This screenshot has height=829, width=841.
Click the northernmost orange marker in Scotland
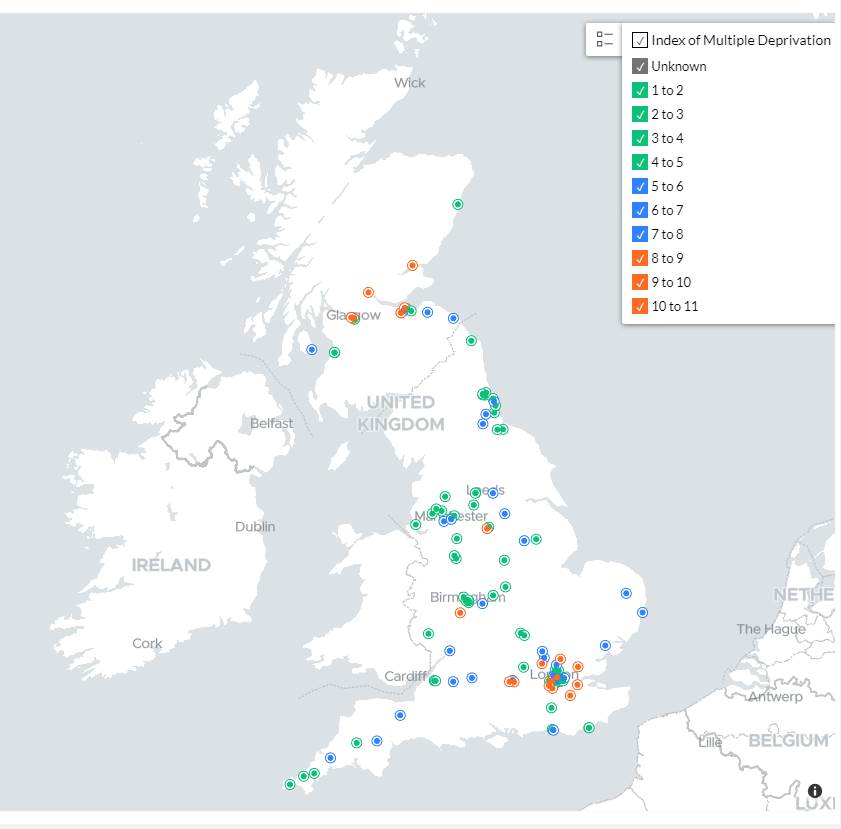click(x=412, y=265)
